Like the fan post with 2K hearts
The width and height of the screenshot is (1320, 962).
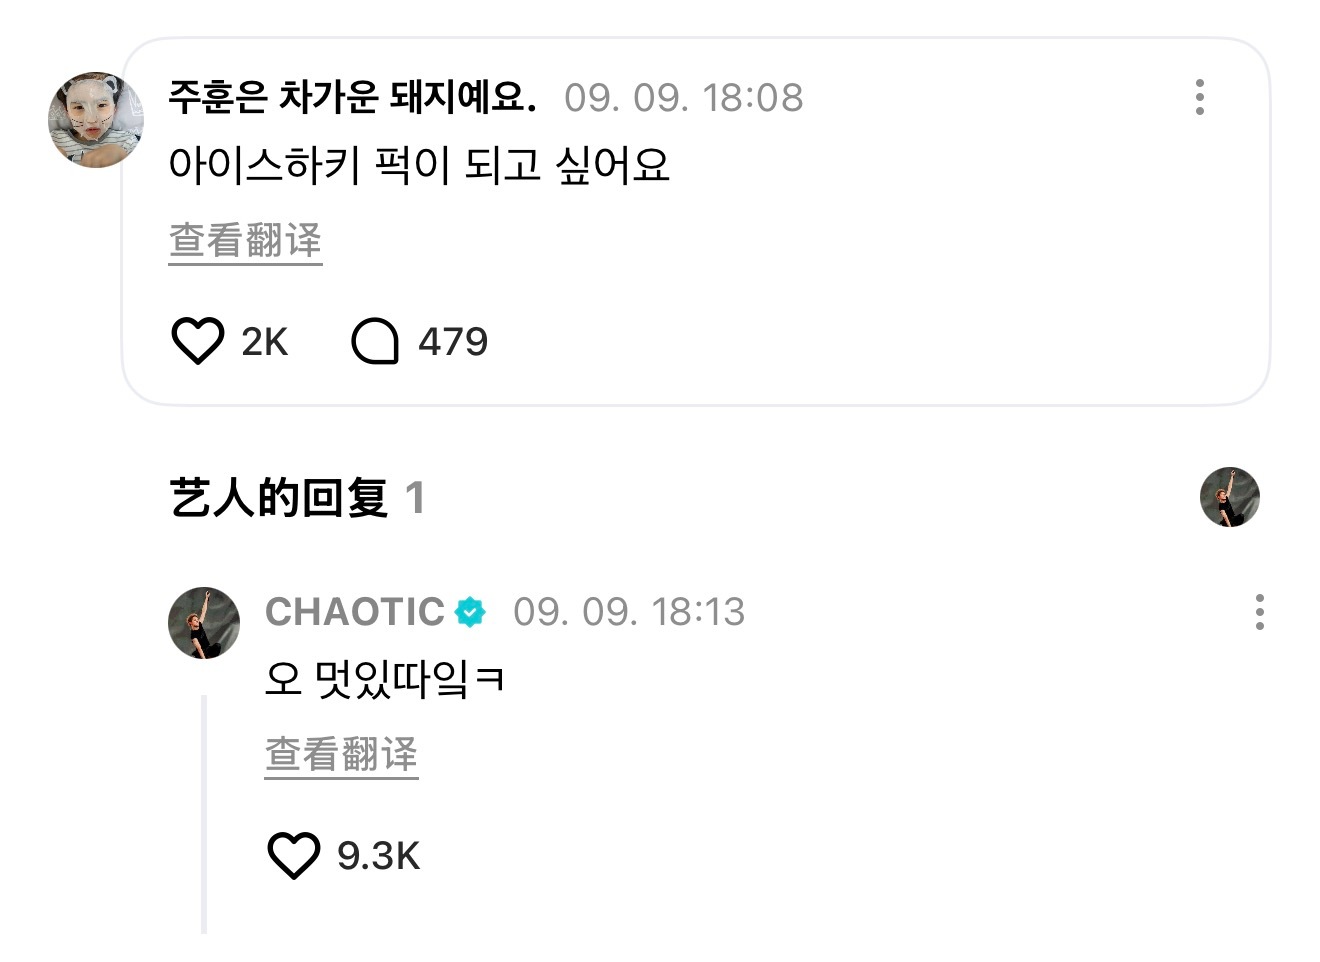198,341
